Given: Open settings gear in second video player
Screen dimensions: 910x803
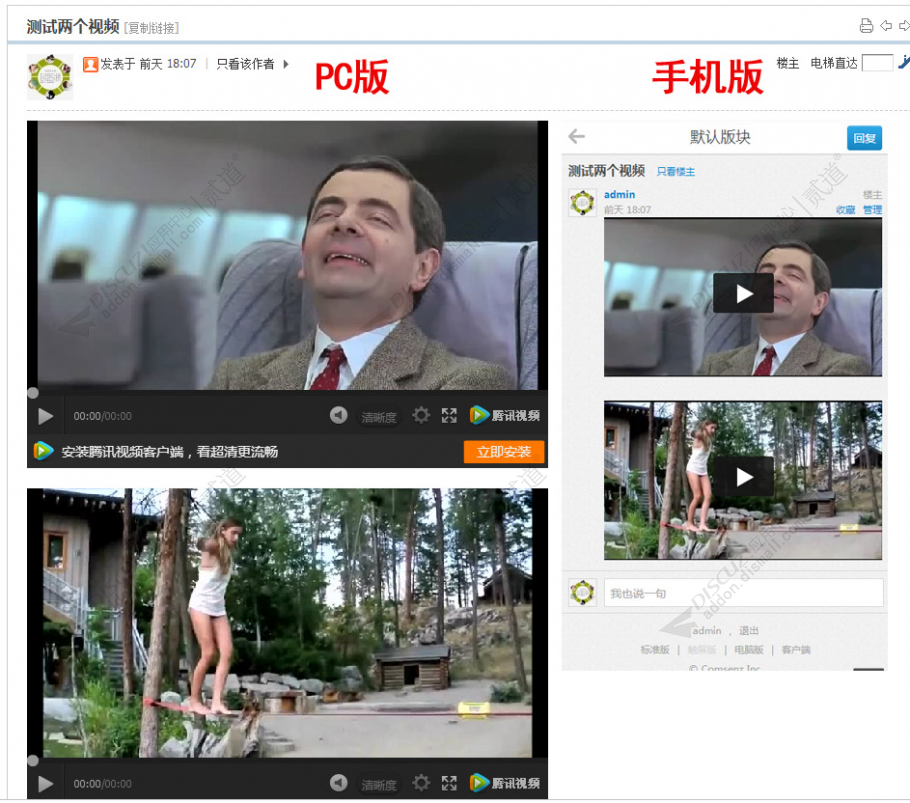Looking at the screenshot, I should (x=421, y=783).
